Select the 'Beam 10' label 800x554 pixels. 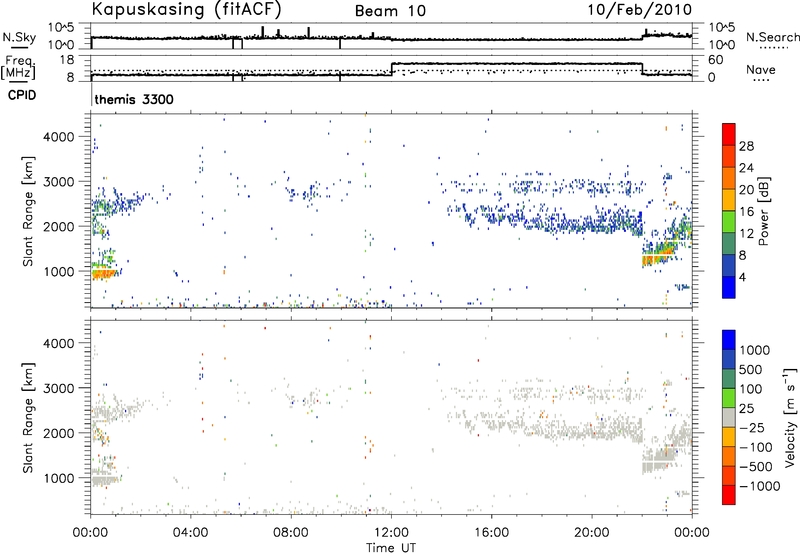pos(390,11)
